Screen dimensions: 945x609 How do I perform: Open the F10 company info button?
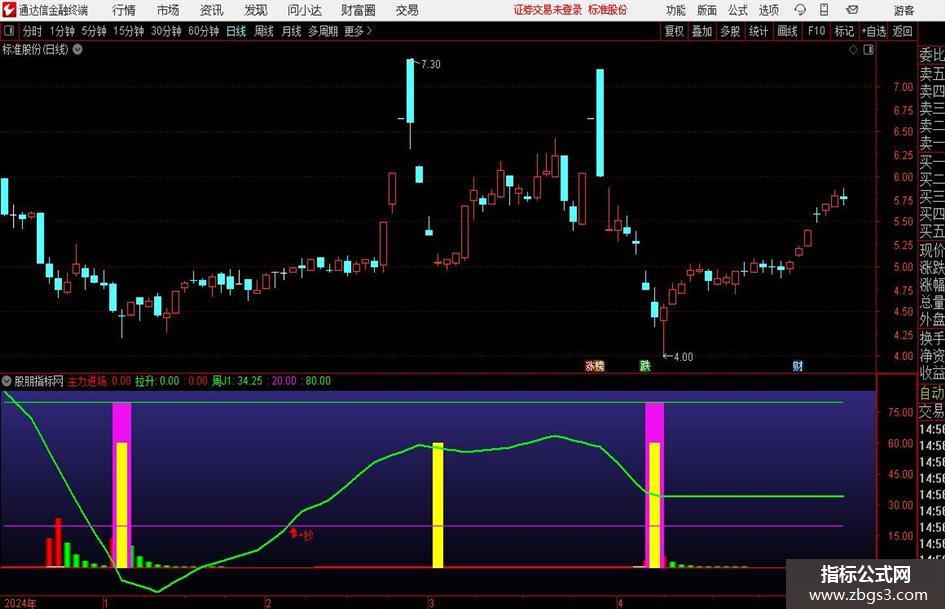[x=817, y=31]
